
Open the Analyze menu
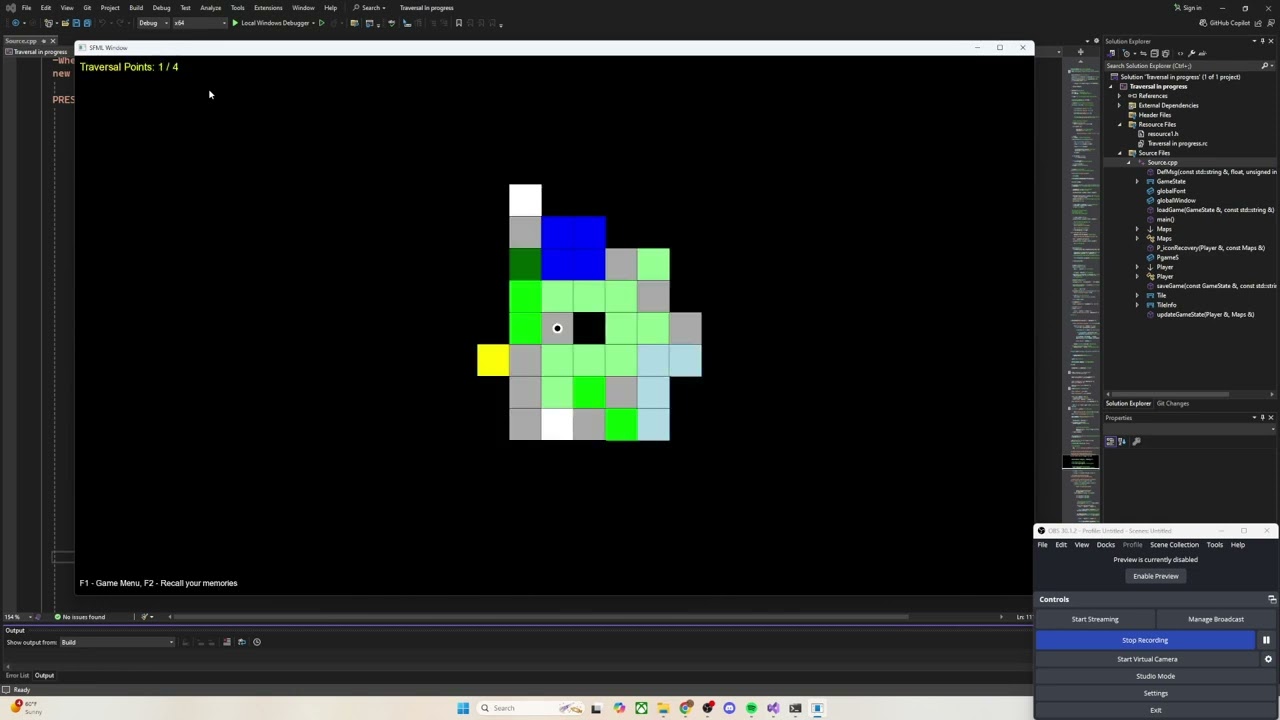pyautogui.click(x=210, y=8)
